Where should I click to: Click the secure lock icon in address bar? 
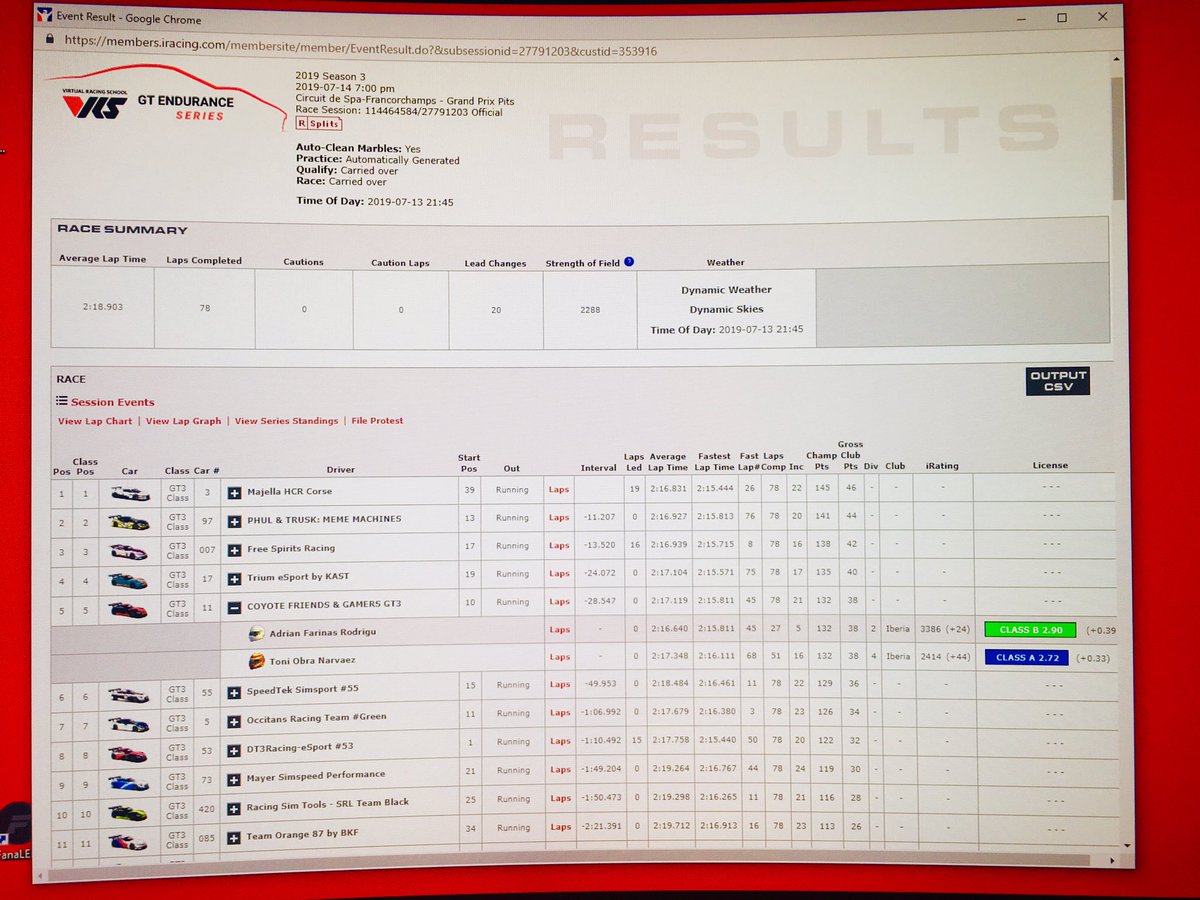tap(49, 40)
